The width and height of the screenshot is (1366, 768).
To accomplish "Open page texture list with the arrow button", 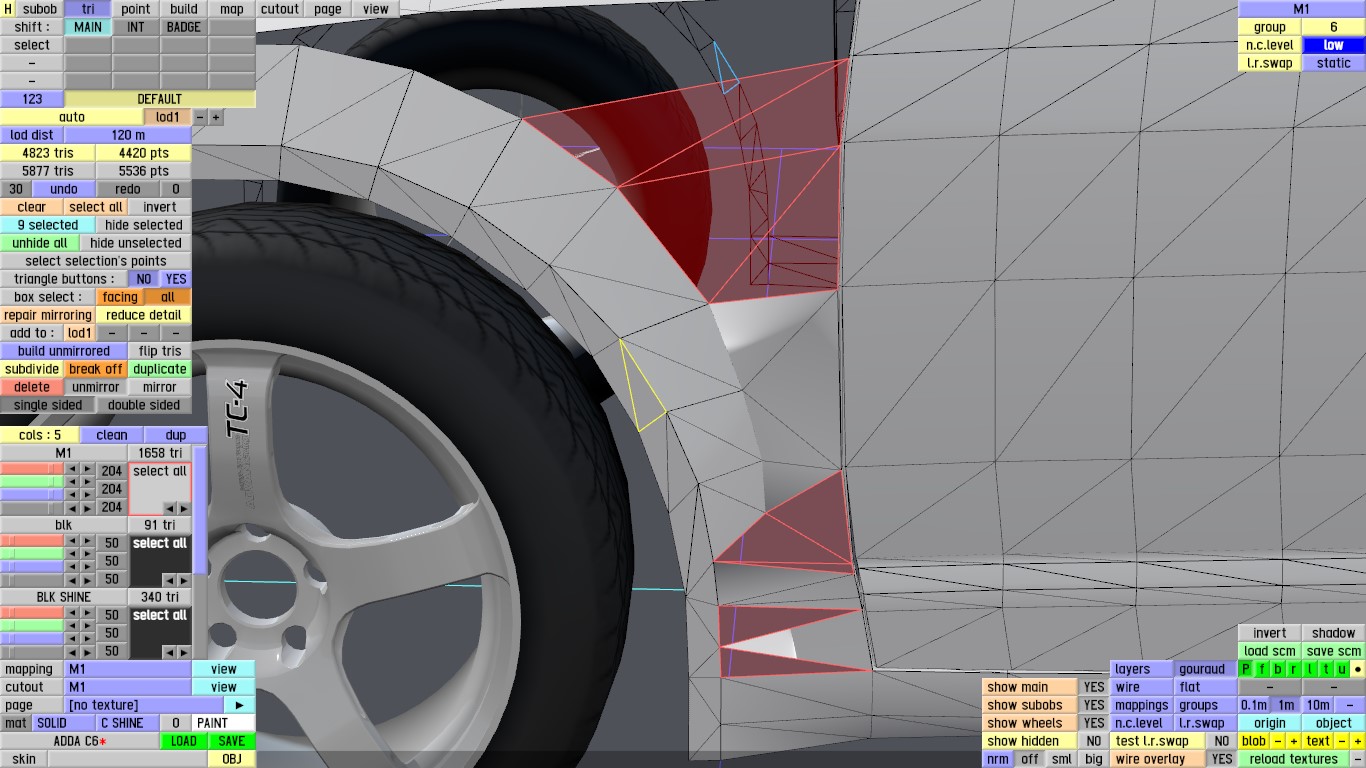I will coord(239,705).
